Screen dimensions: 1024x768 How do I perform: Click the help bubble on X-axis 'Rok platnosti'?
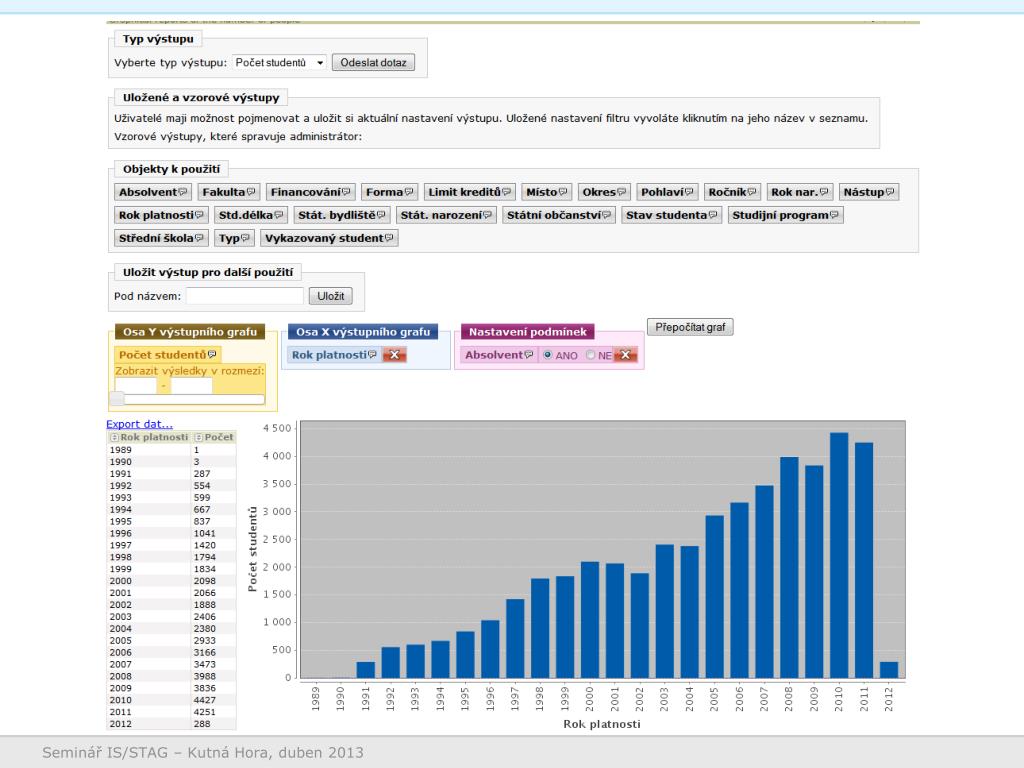(x=372, y=354)
